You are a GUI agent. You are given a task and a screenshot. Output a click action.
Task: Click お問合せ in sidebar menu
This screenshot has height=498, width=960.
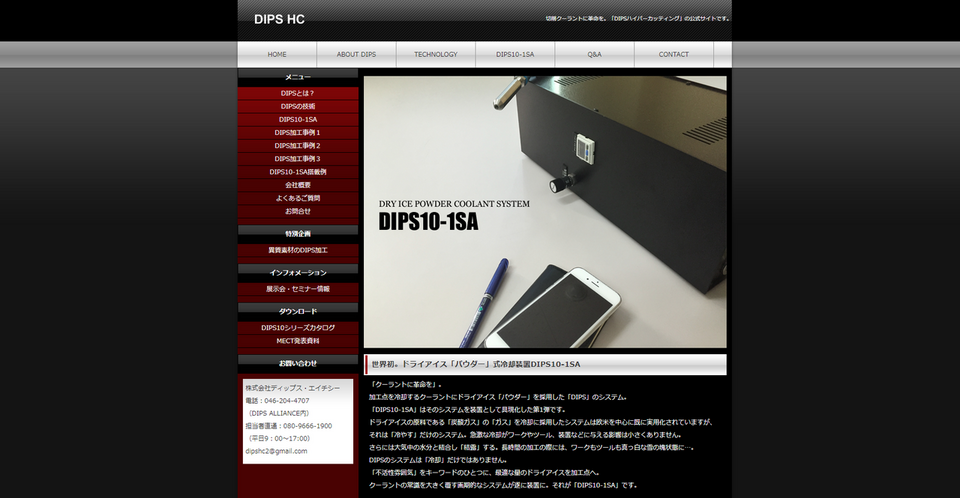pos(298,211)
